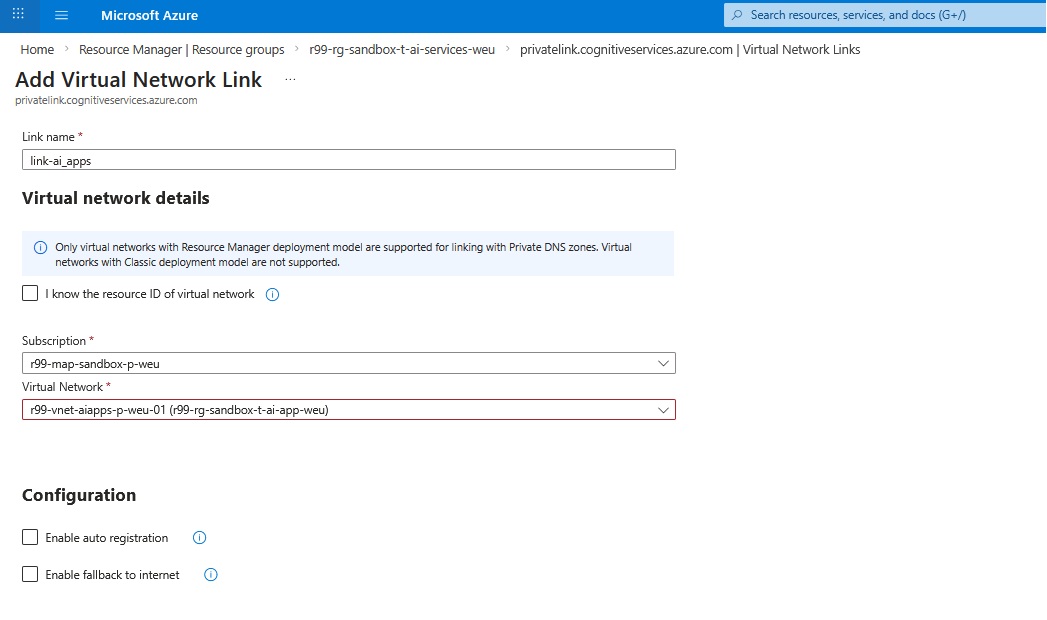The height and width of the screenshot is (620, 1047).
Task: Open the hamburger portal menu
Action: pyautogui.click(x=61, y=15)
